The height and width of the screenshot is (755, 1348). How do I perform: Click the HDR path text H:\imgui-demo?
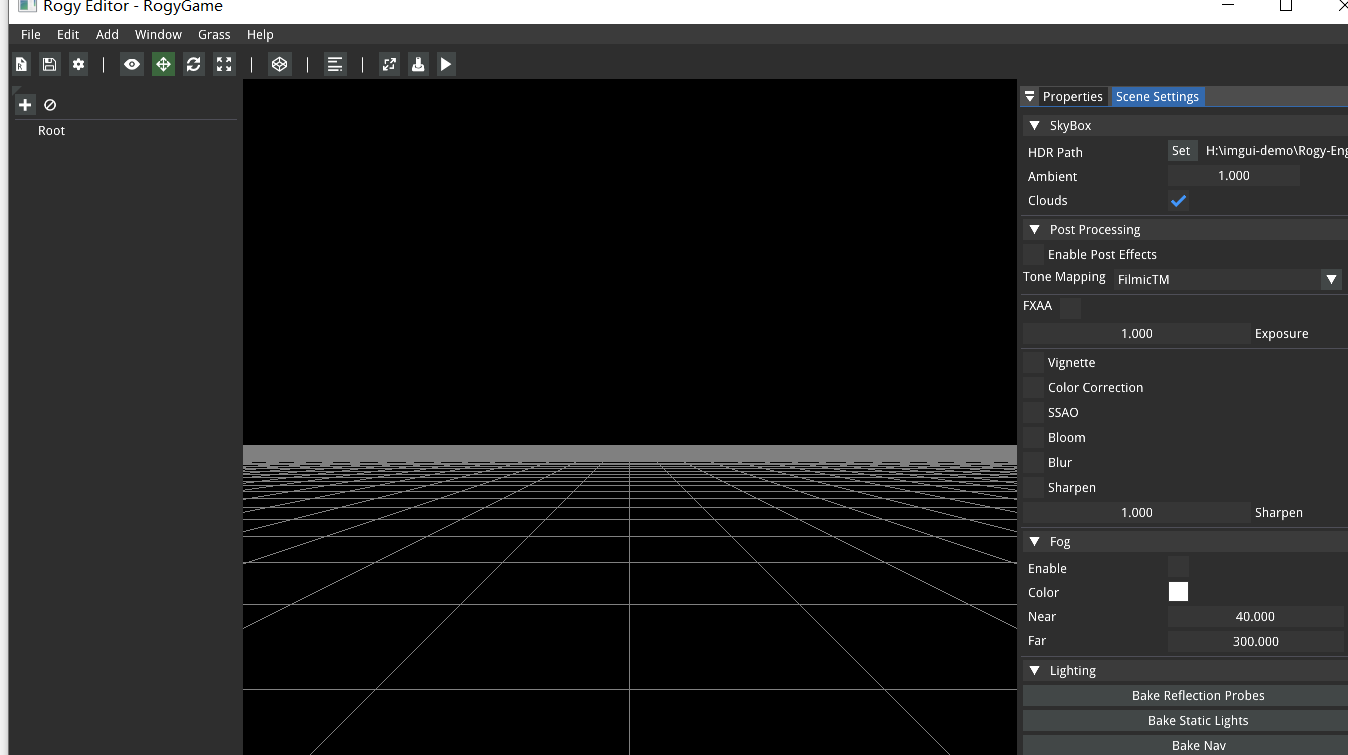(1276, 151)
